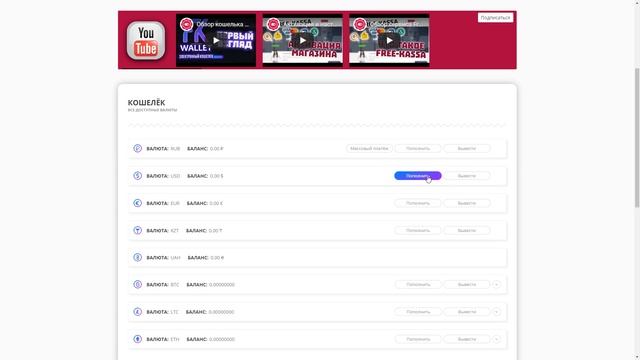Click Вывести in the RUB row
The image size is (640, 360).
pyautogui.click(x=467, y=149)
